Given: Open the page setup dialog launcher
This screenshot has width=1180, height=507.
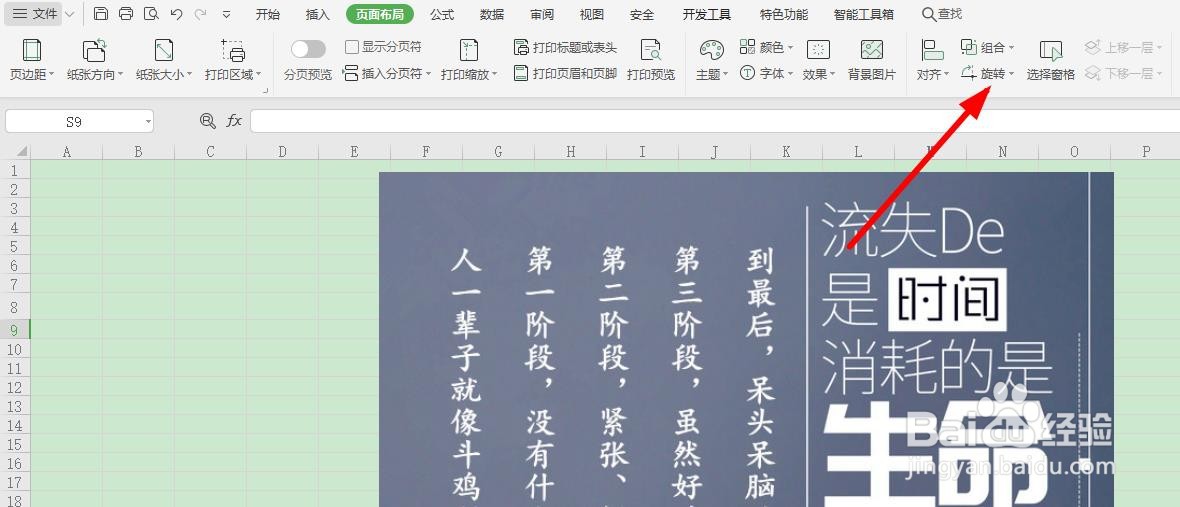Looking at the screenshot, I should tap(266, 91).
